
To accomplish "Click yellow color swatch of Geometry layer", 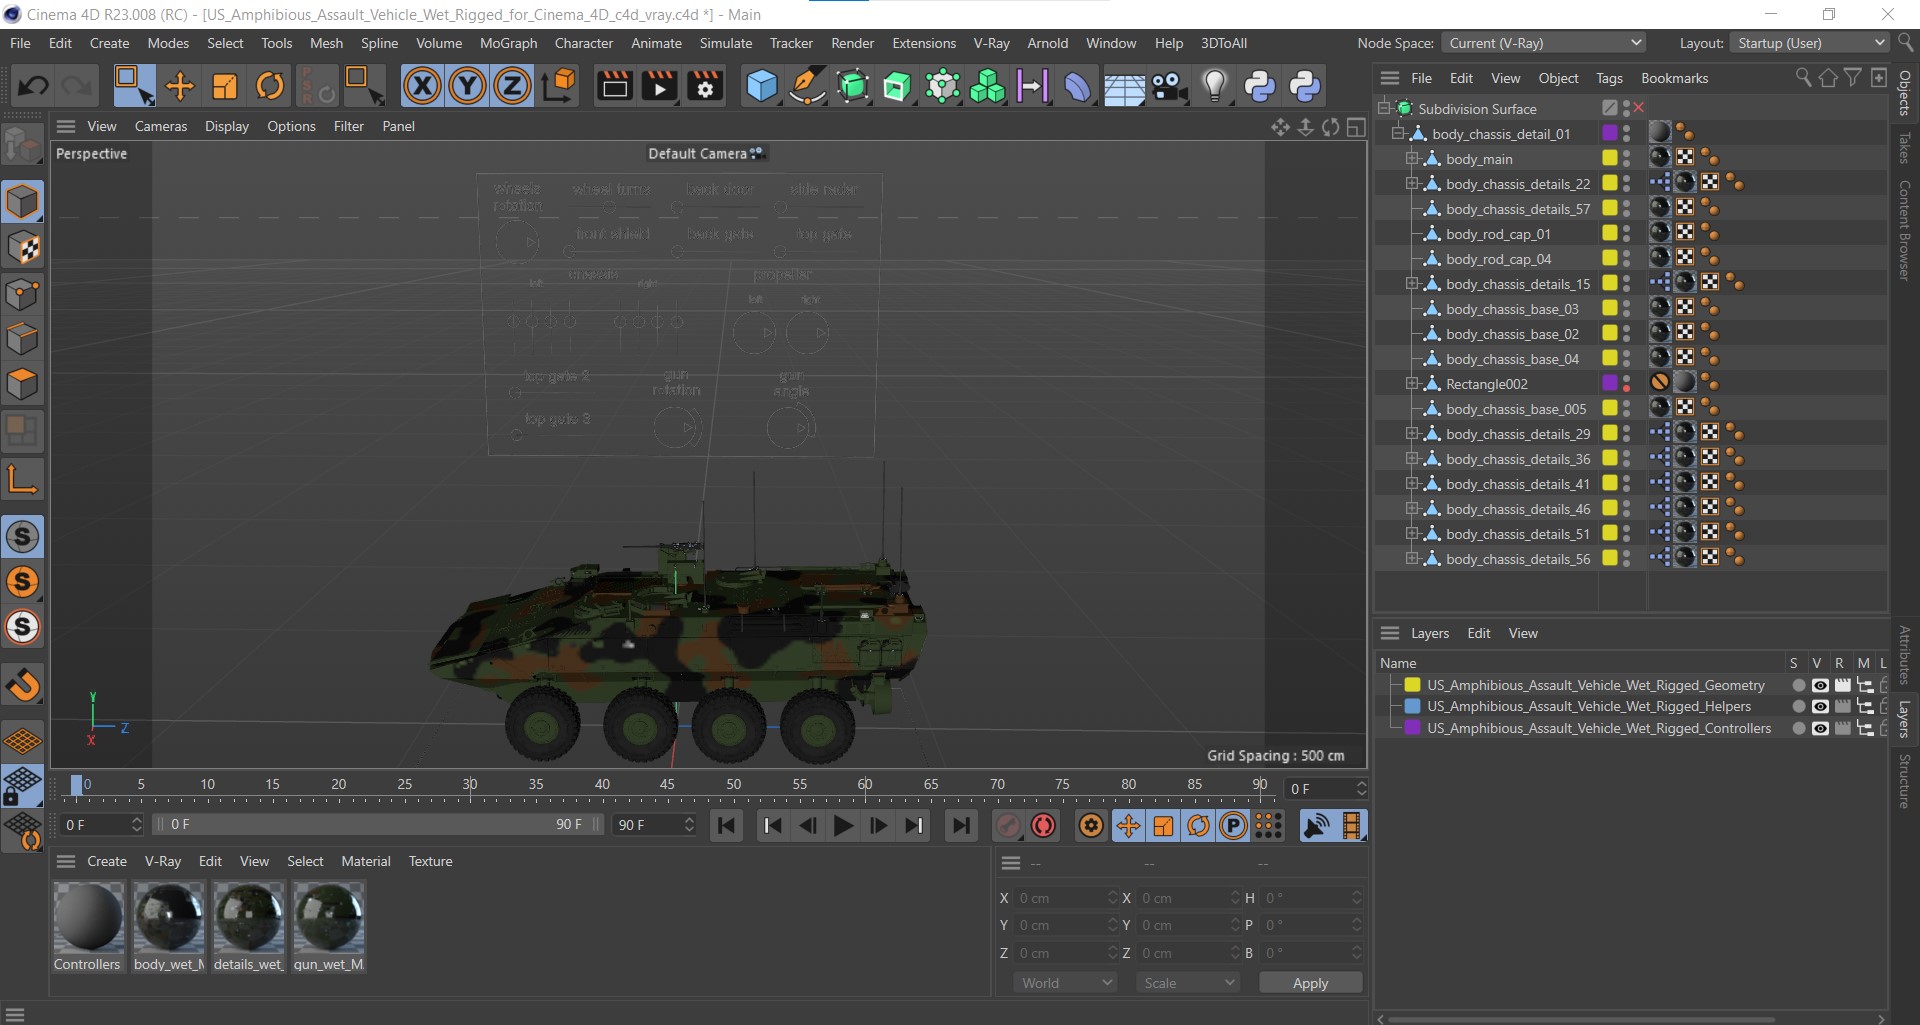I will point(1412,685).
